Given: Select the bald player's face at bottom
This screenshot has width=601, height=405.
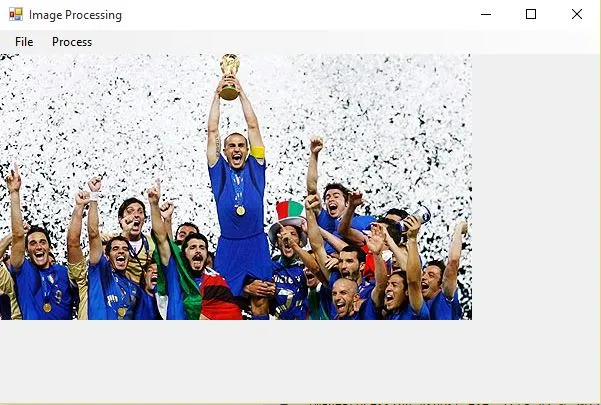Looking at the screenshot, I should [343, 297].
